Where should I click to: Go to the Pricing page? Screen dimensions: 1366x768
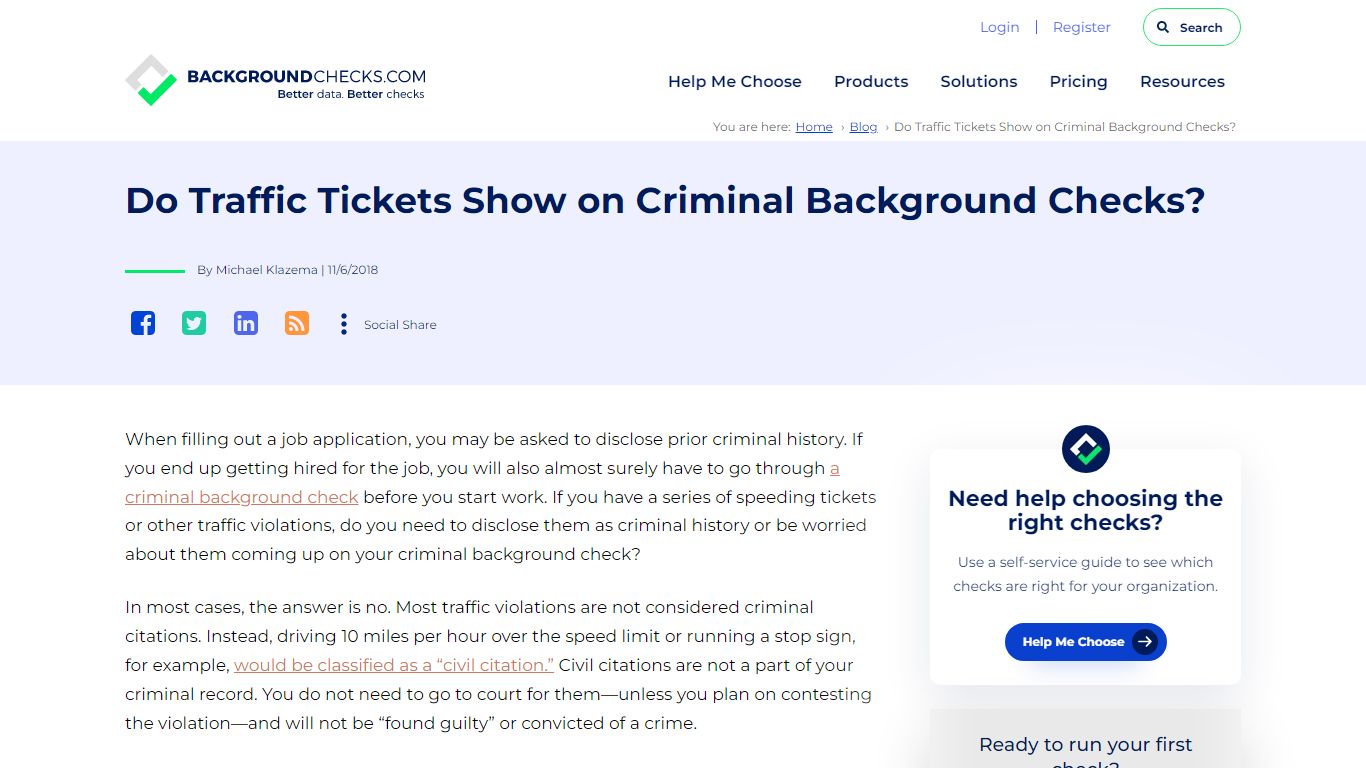click(1078, 82)
